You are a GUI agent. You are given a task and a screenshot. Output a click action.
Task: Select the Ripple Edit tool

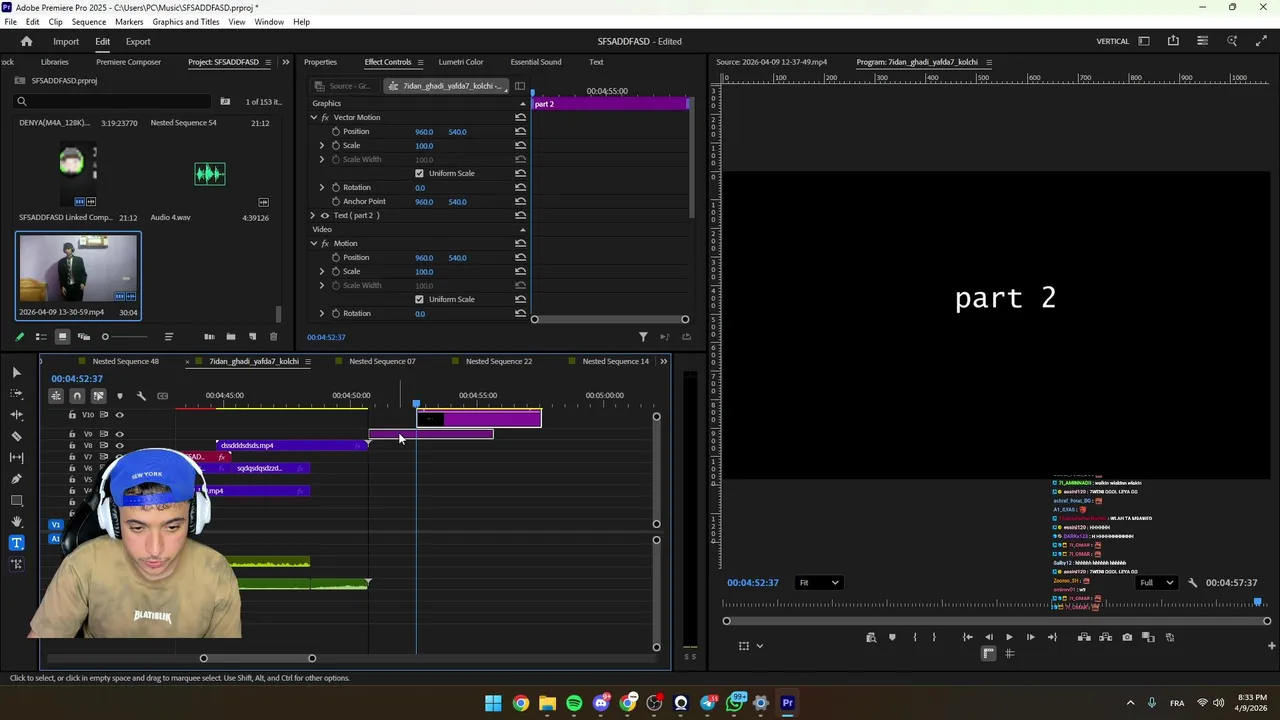[16, 414]
